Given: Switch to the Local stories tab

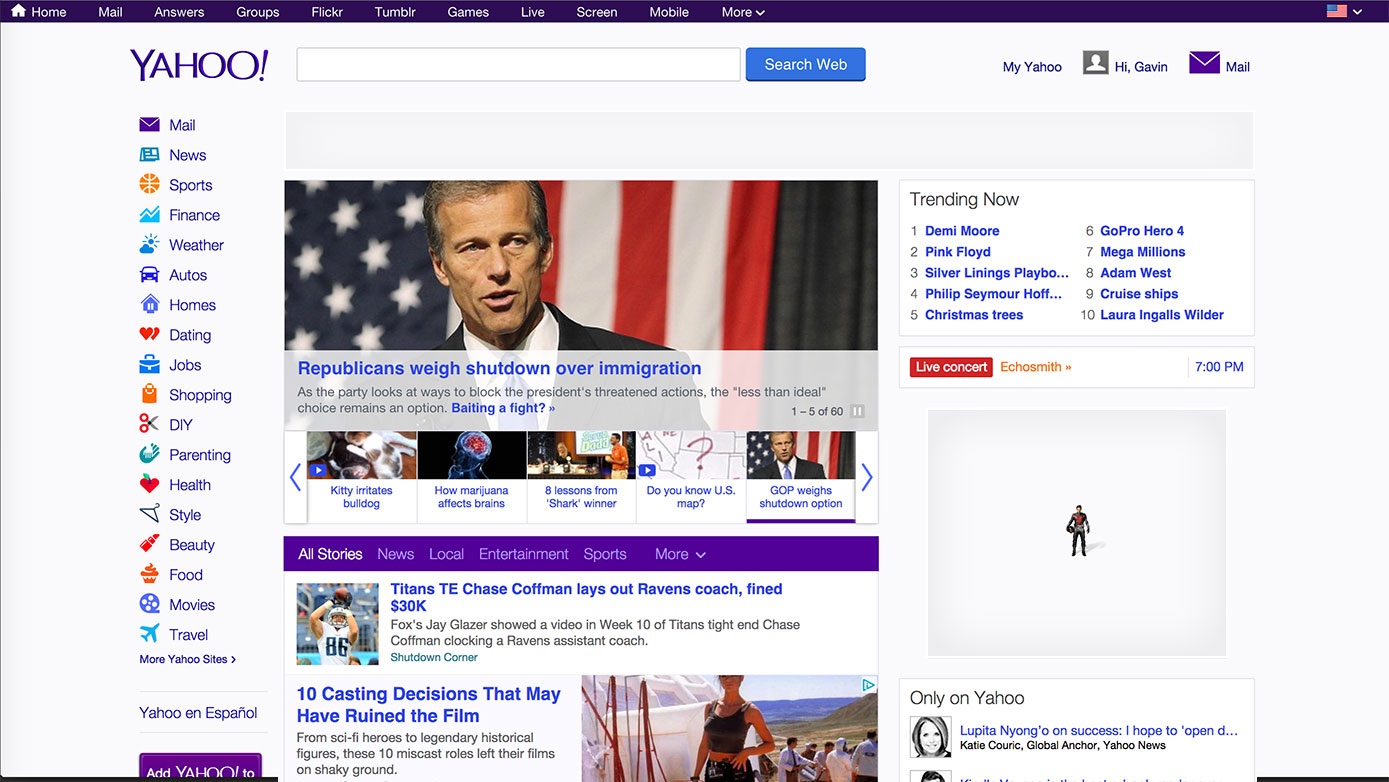Looking at the screenshot, I should click(447, 554).
